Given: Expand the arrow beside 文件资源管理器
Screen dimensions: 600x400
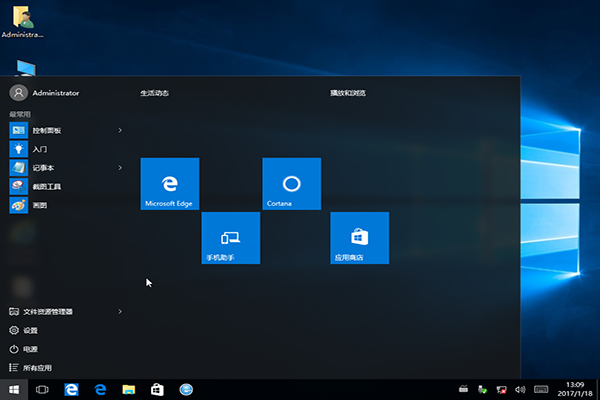Looking at the screenshot, I should click(x=120, y=311).
